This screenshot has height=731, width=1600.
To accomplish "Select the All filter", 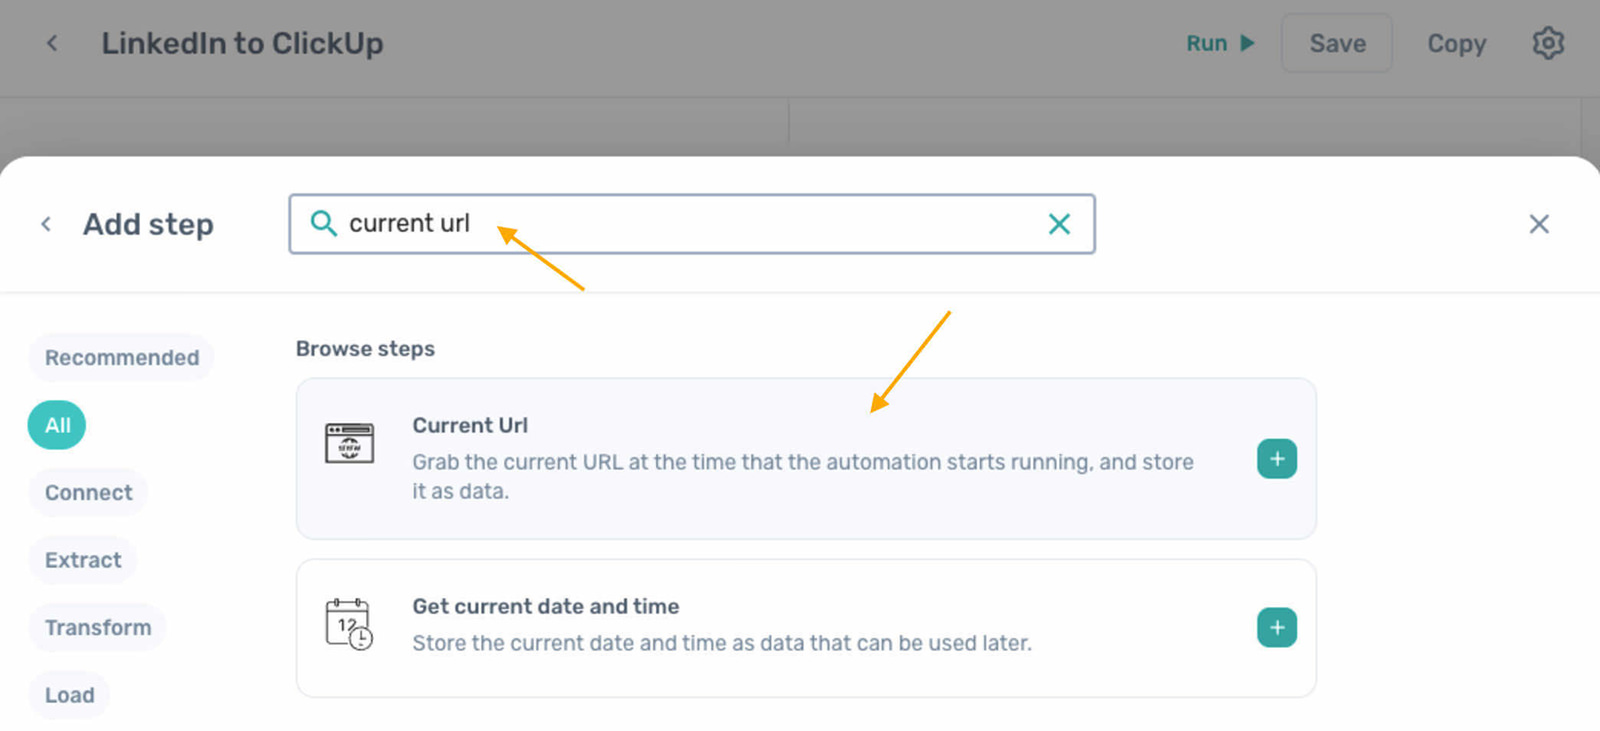I will point(57,425).
